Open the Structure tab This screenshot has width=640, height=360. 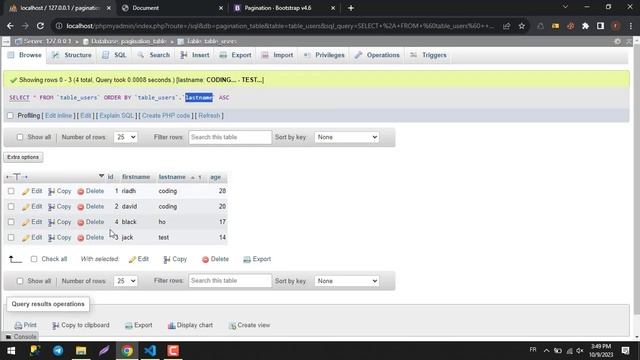pyautogui.click(x=71, y=55)
